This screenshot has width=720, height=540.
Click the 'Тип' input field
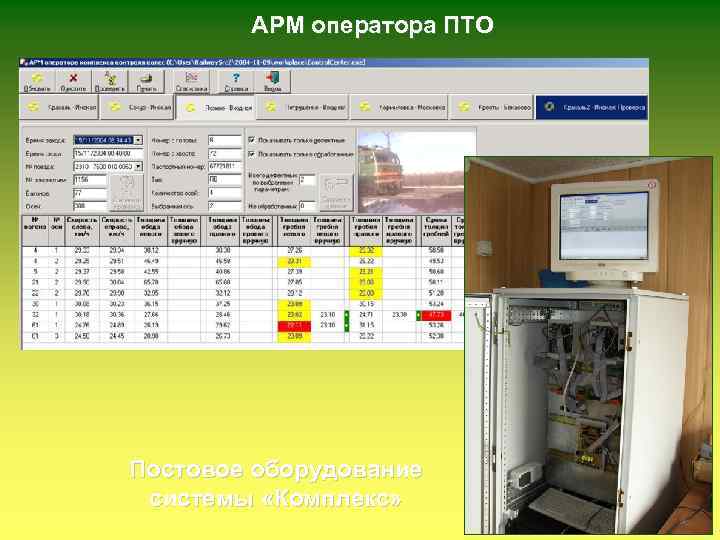point(225,180)
